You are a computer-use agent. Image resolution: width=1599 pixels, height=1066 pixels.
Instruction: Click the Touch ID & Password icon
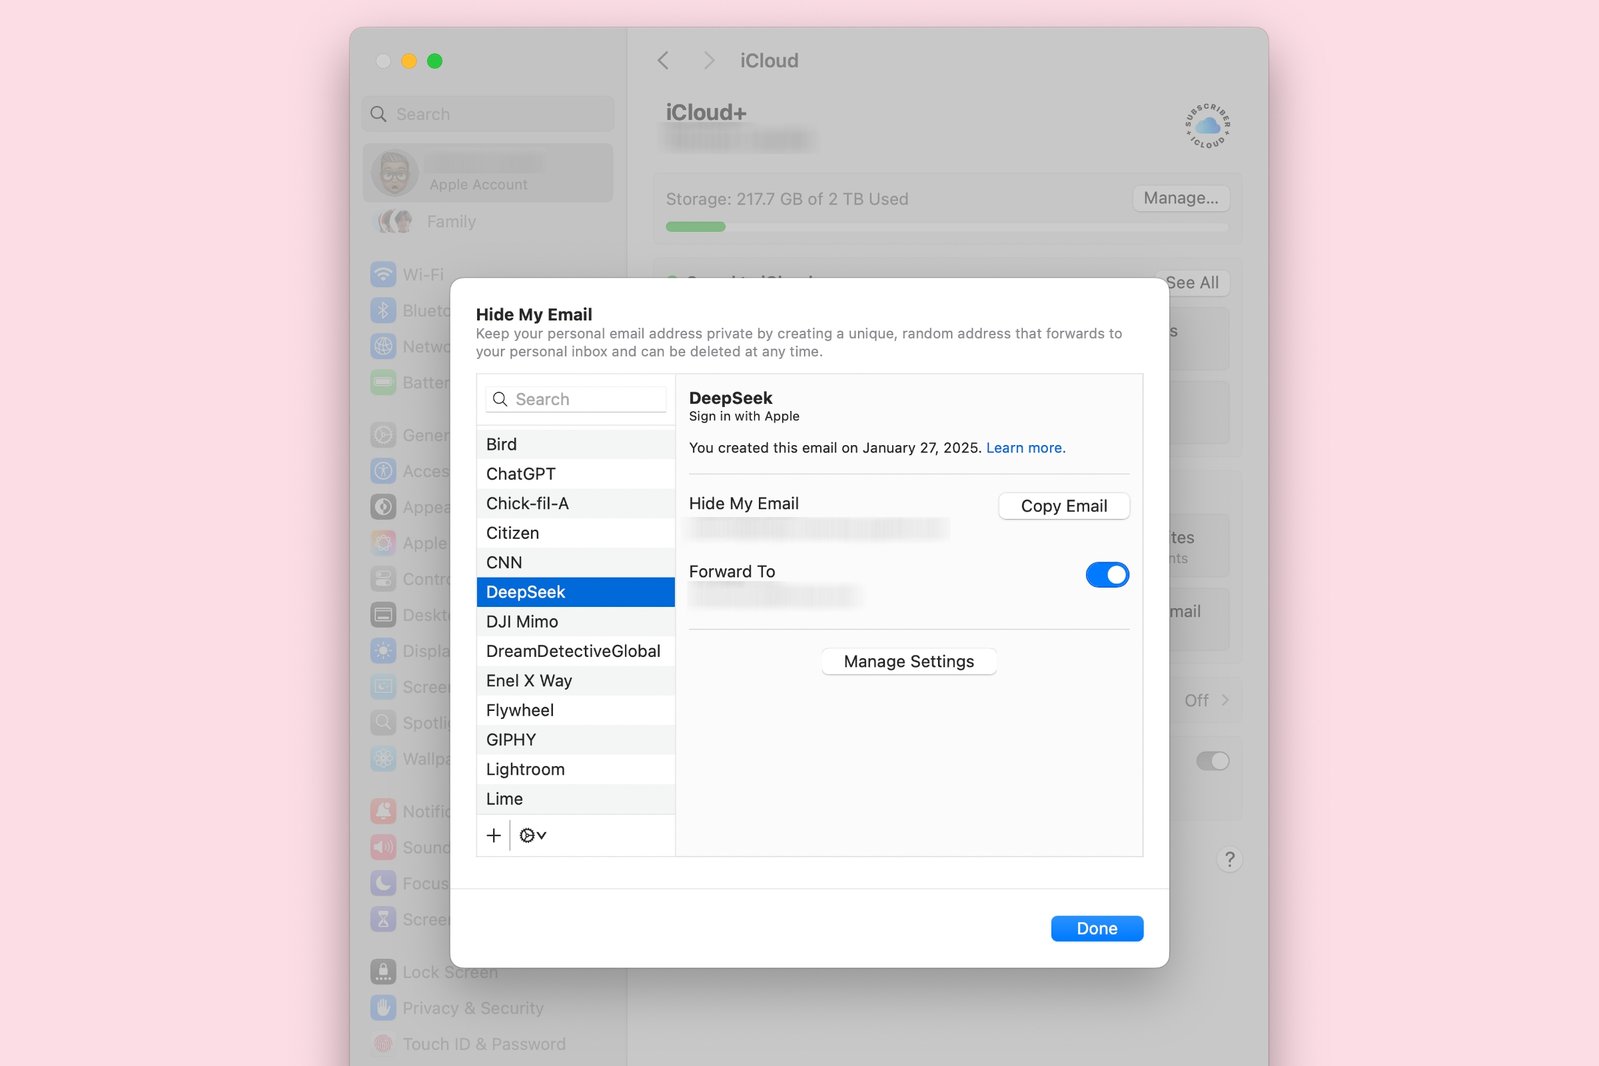click(383, 1044)
